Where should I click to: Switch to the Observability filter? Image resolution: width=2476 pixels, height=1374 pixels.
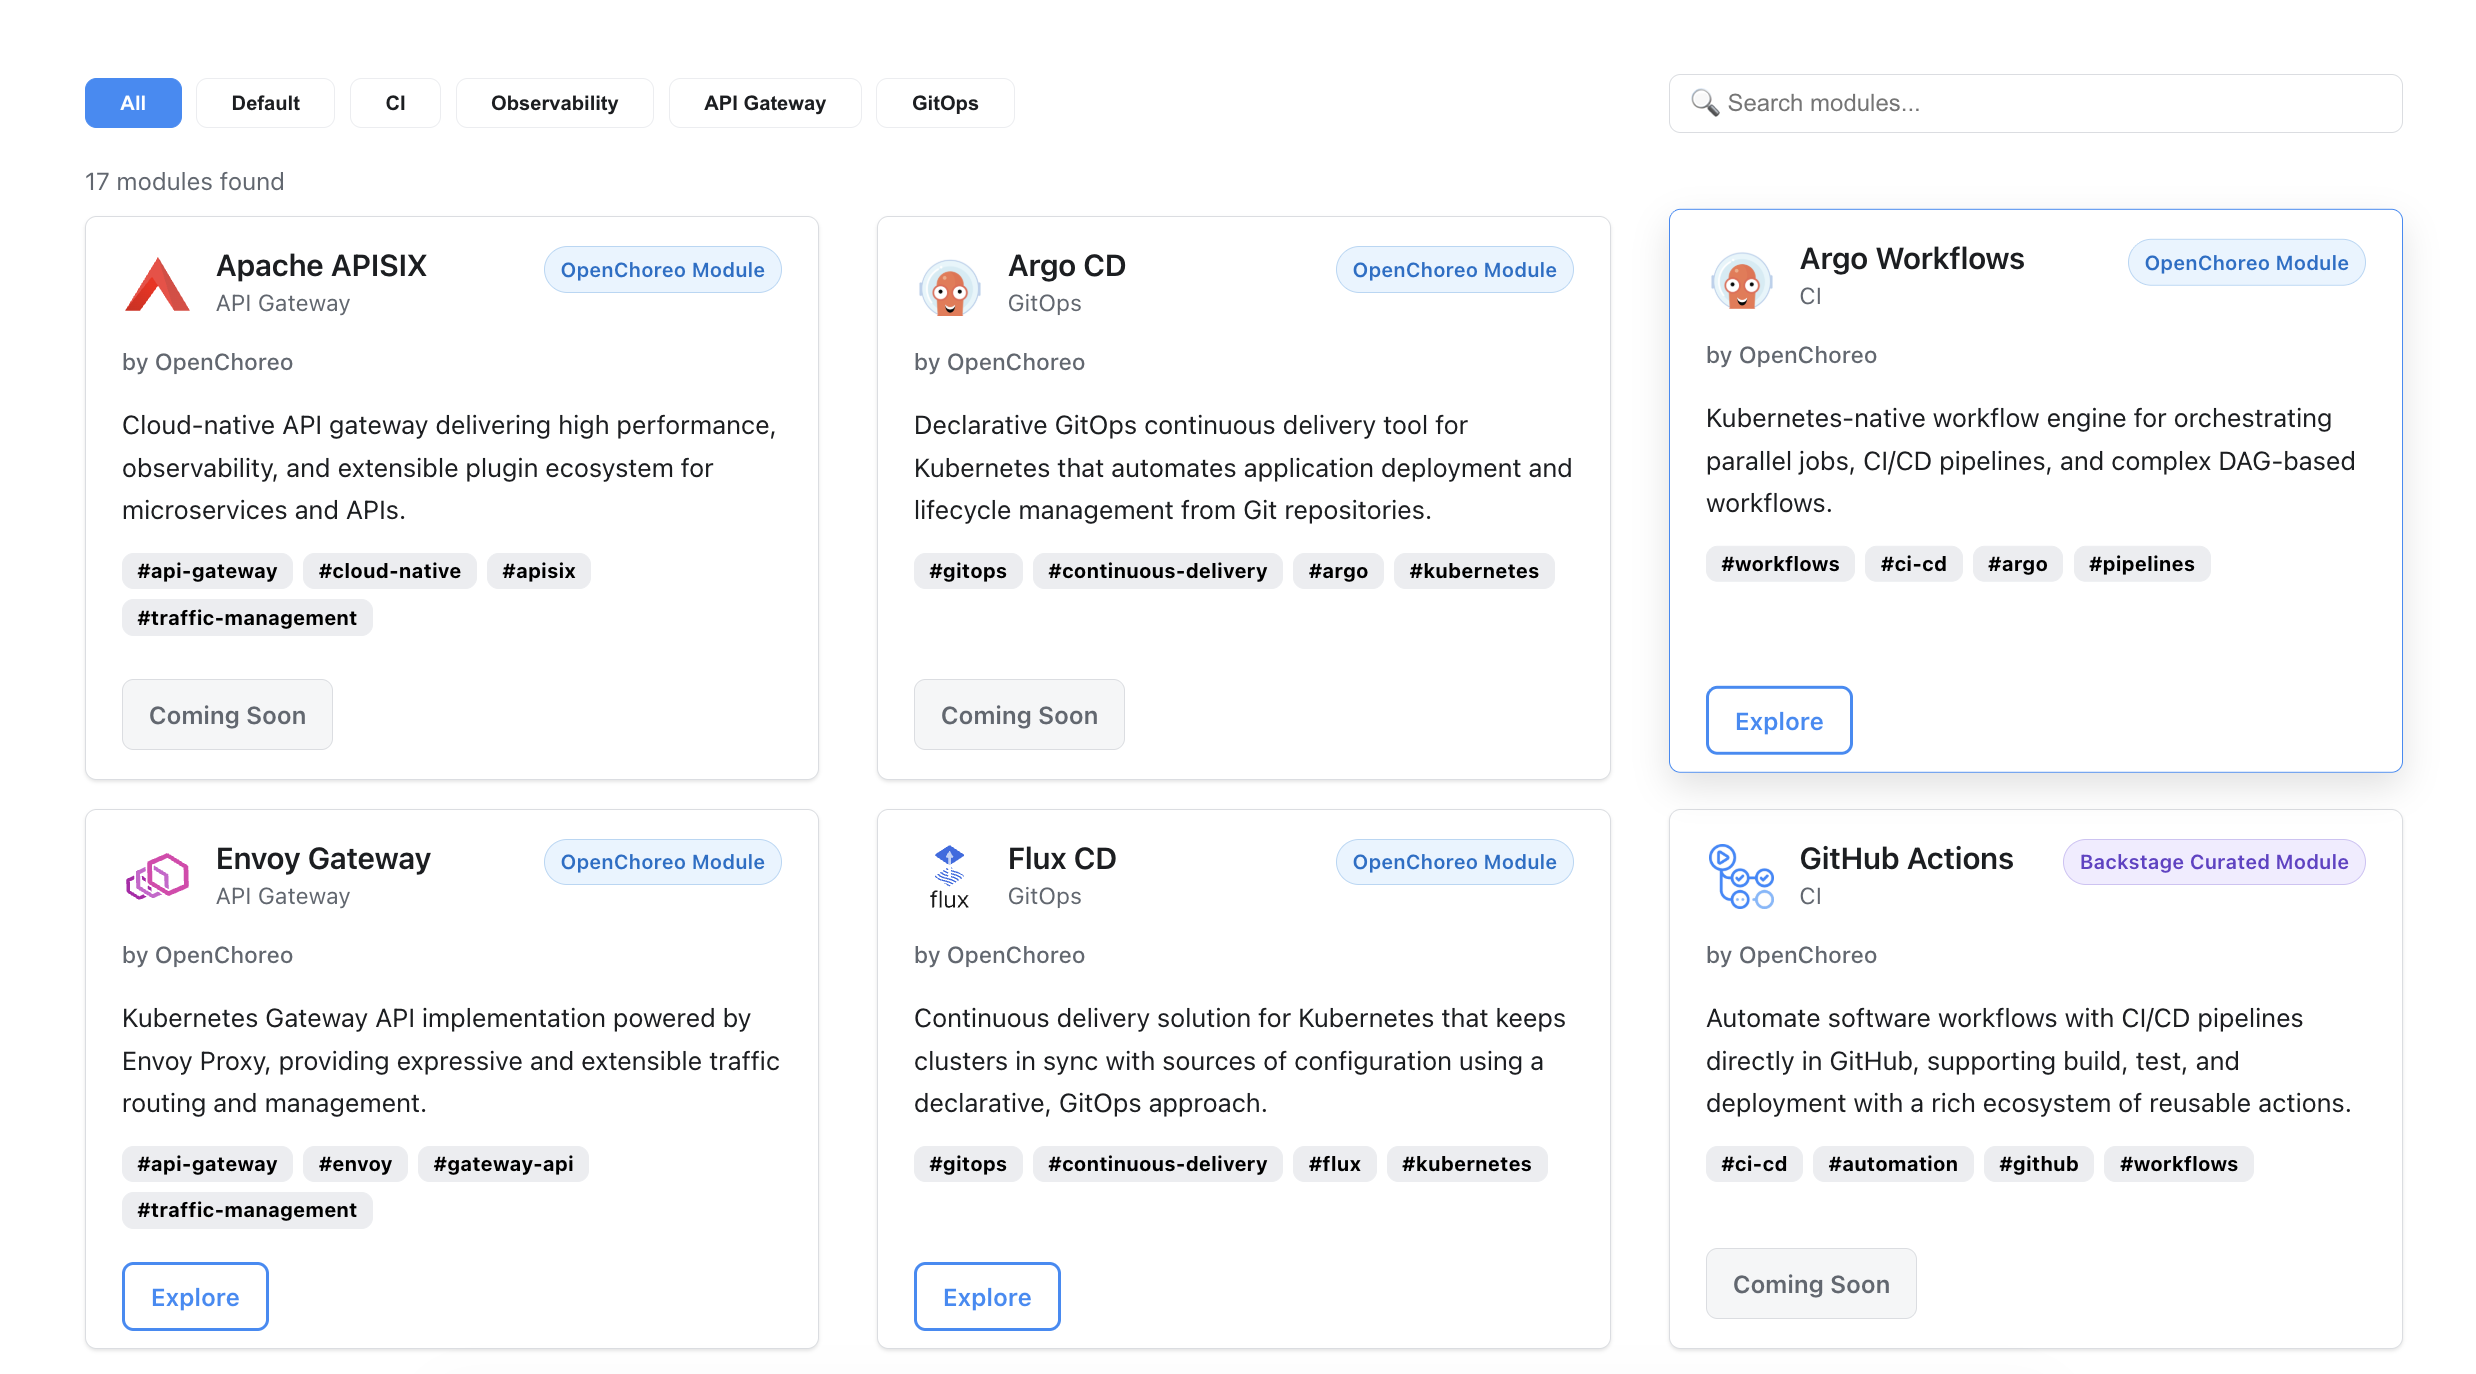click(x=554, y=103)
